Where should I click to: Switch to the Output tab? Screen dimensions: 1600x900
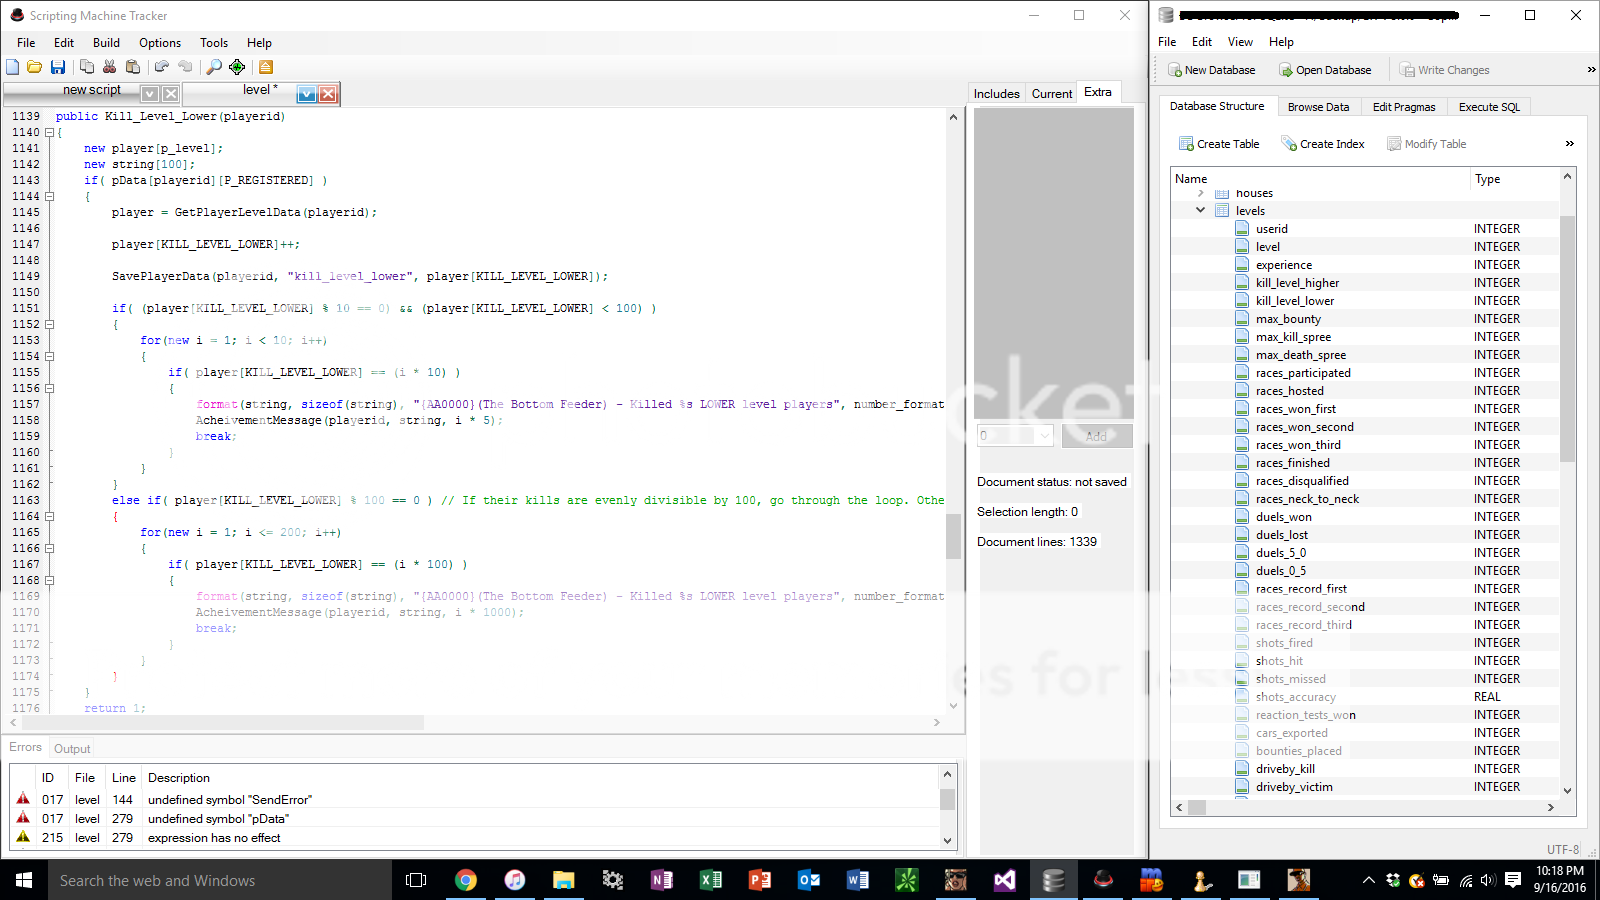72,749
